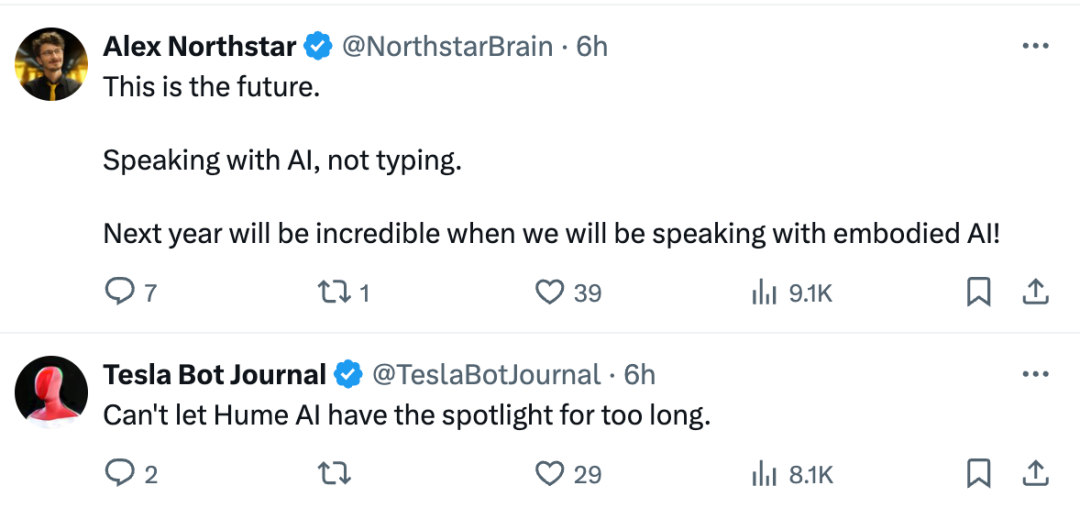Share Tesla Bot Journal's tweet
Screen dimensions: 1080x508
[1035, 473]
